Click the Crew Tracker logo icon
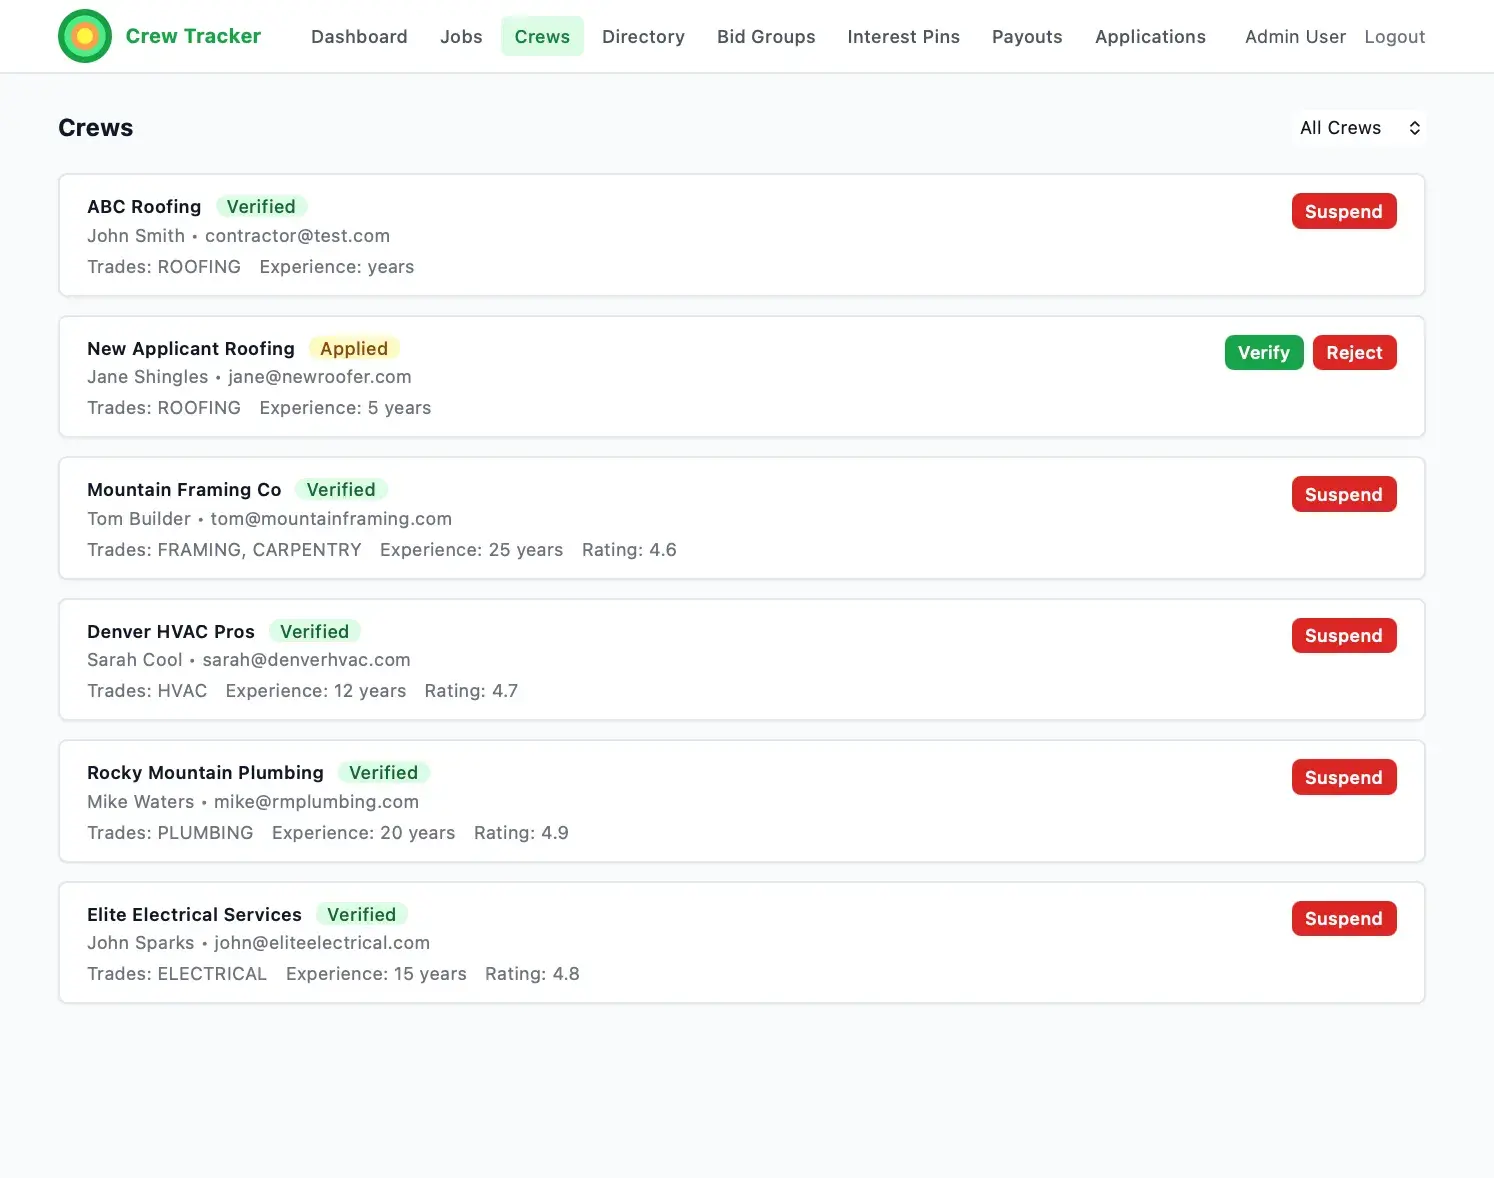This screenshot has width=1494, height=1178. tap(85, 36)
